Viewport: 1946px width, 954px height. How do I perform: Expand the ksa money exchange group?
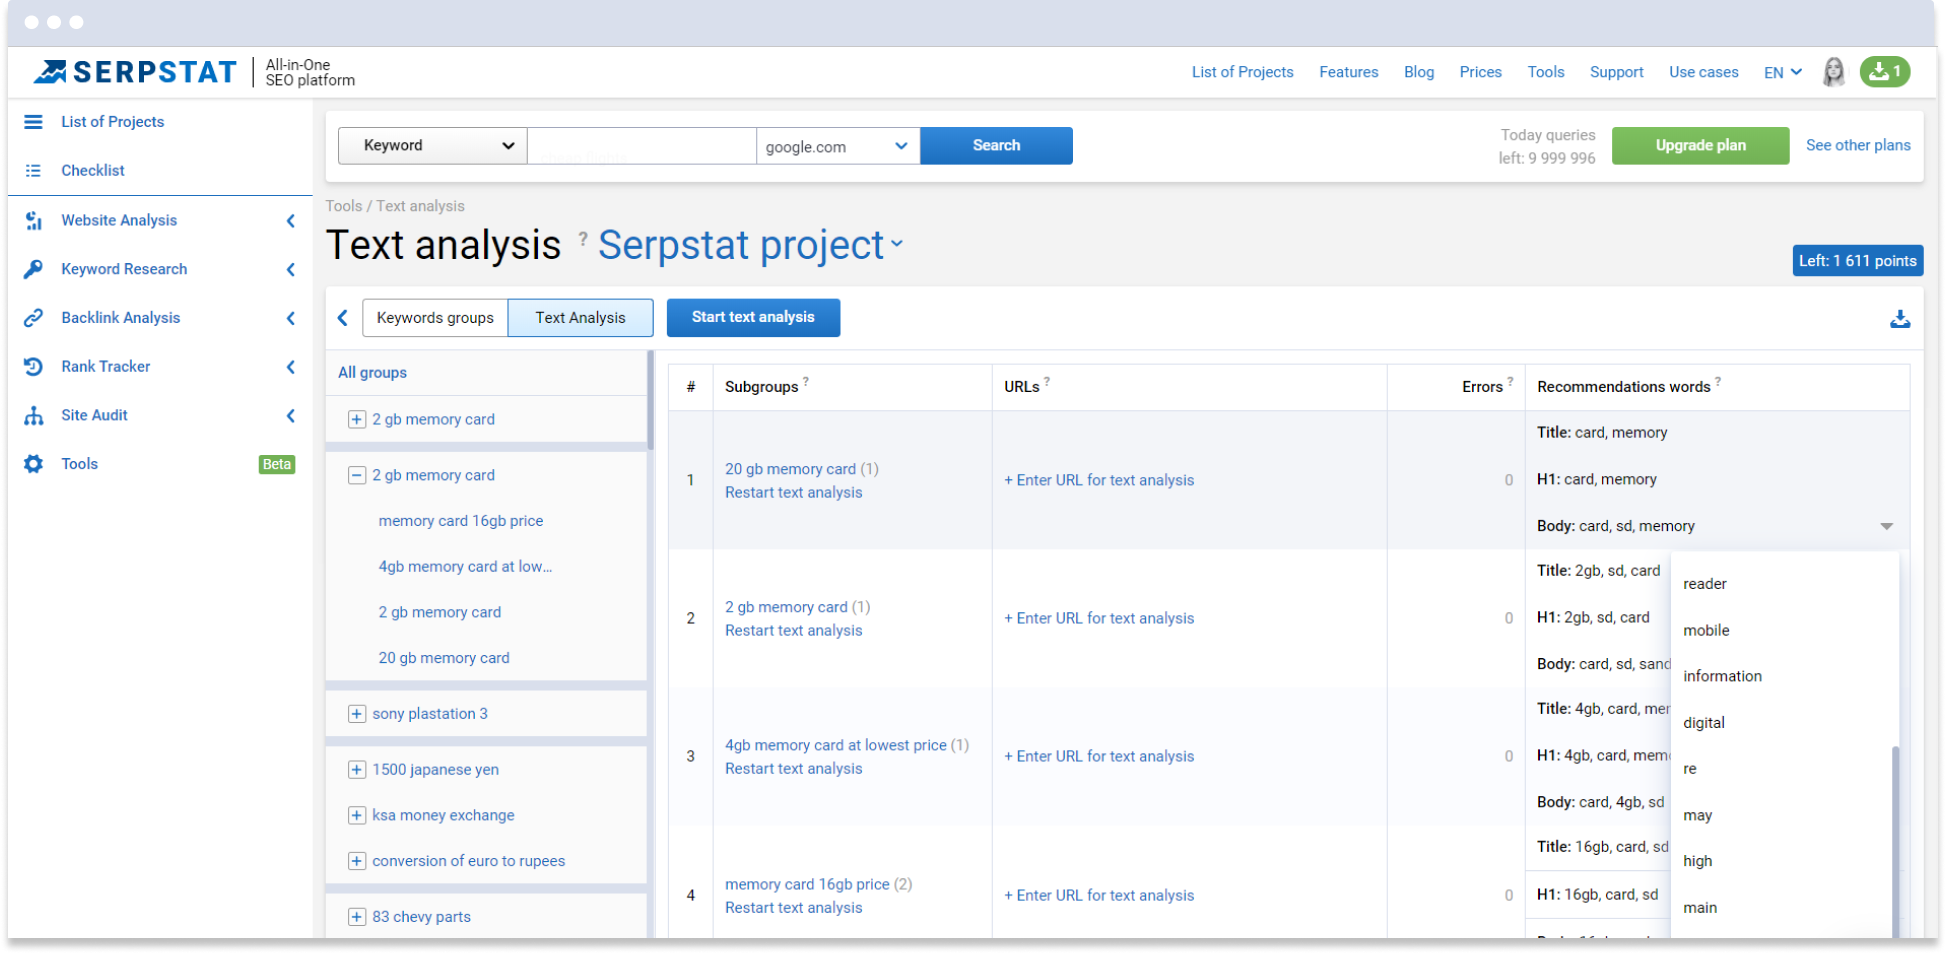(356, 816)
